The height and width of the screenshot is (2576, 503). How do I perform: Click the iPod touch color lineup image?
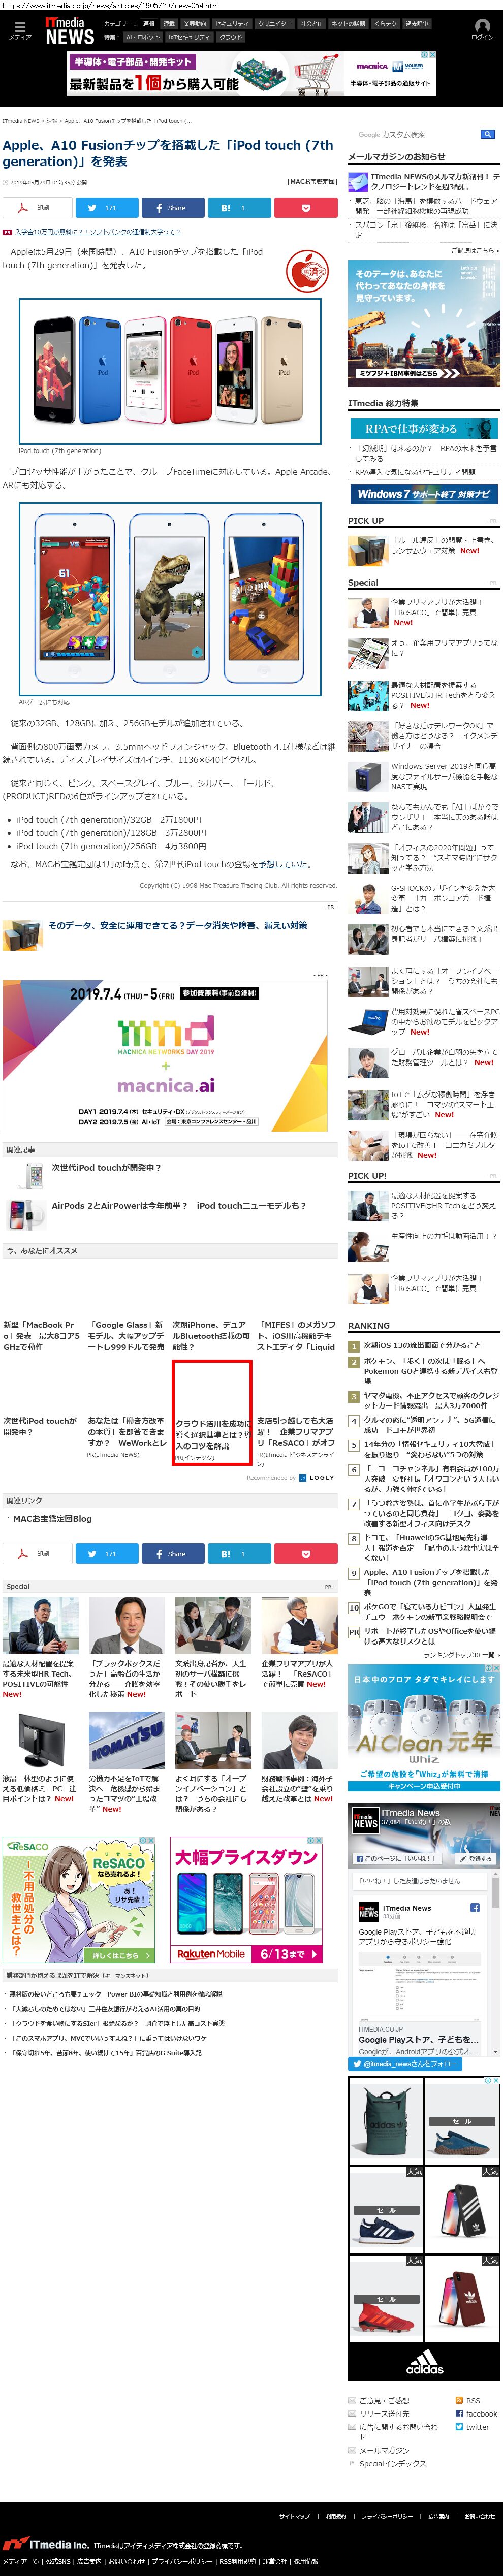click(170, 370)
